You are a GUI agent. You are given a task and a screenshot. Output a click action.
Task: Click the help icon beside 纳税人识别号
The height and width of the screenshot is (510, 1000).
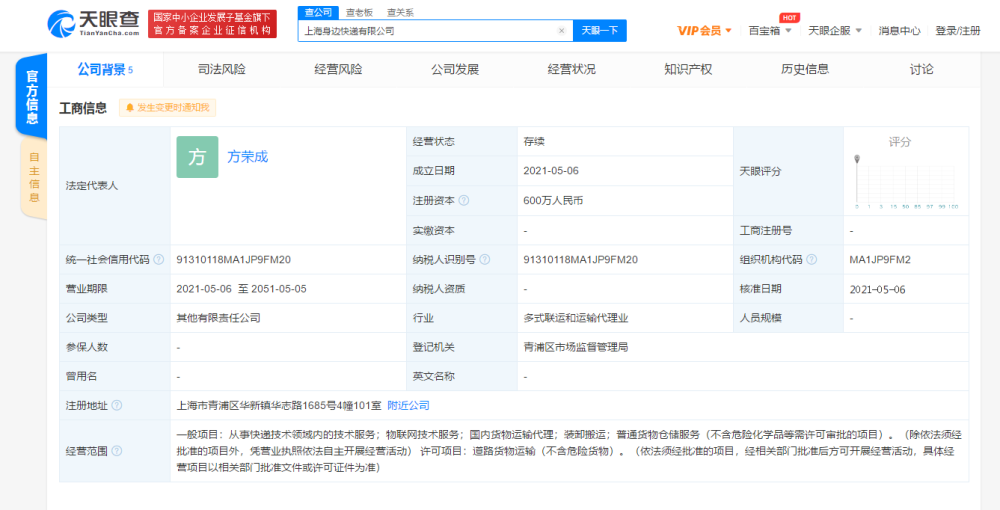click(485, 259)
